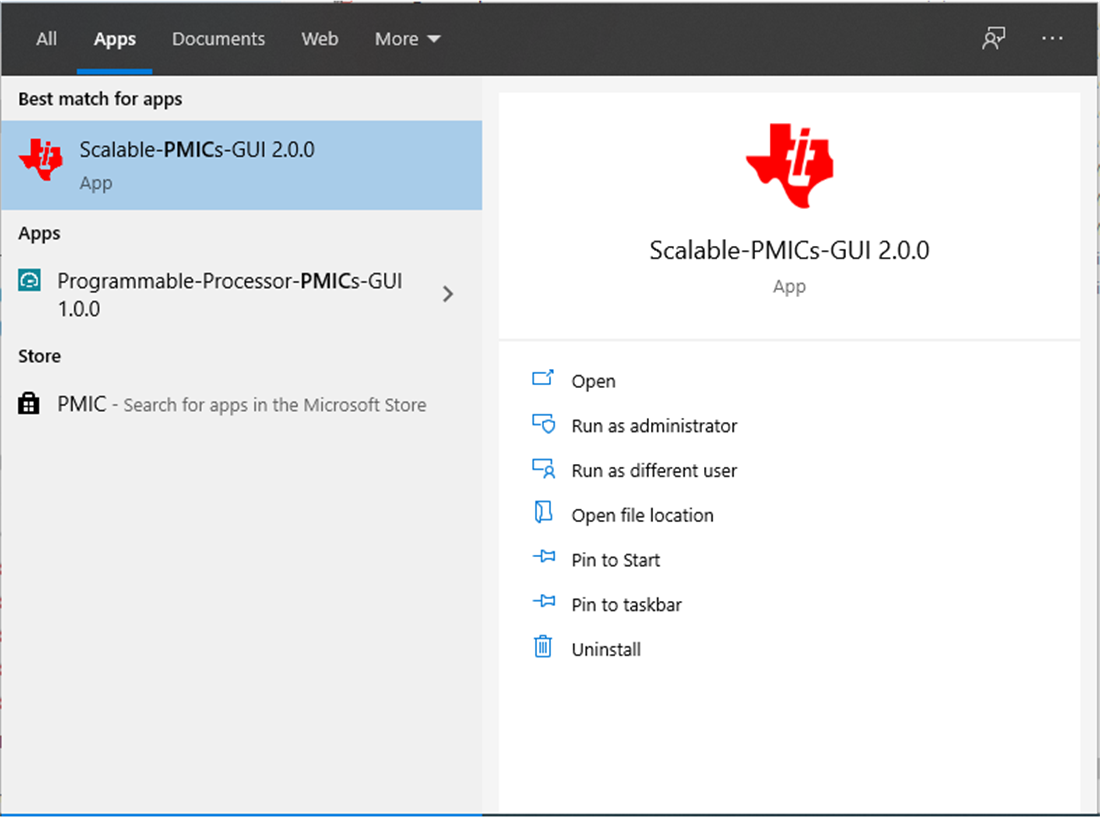Click the Run as different user icon
Image resolution: width=1100 pixels, height=817 pixels.
click(543, 469)
